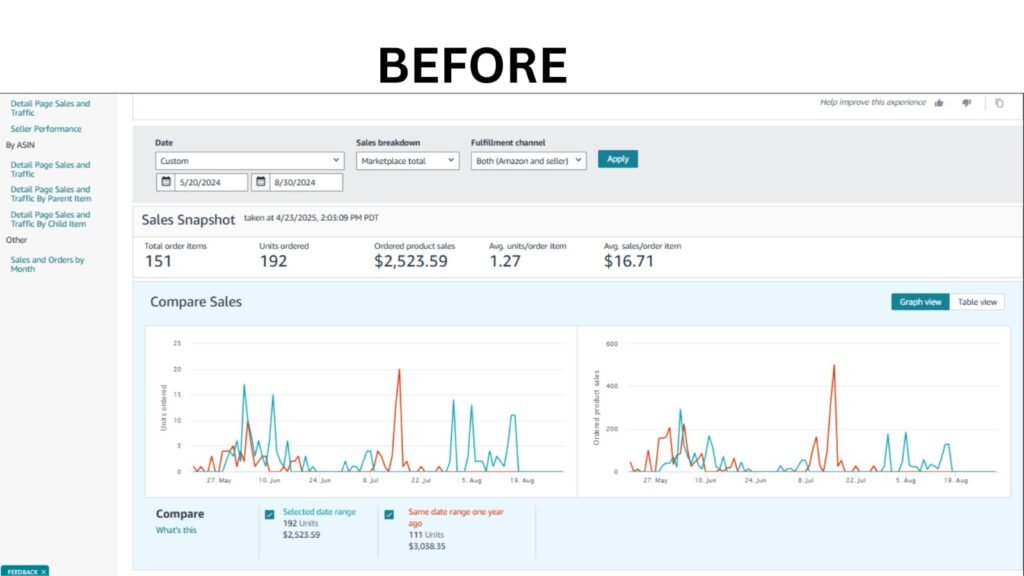The width and height of the screenshot is (1024, 576).
Task: Open the Sales breakdown dropdown
Action: pos(408,160)
